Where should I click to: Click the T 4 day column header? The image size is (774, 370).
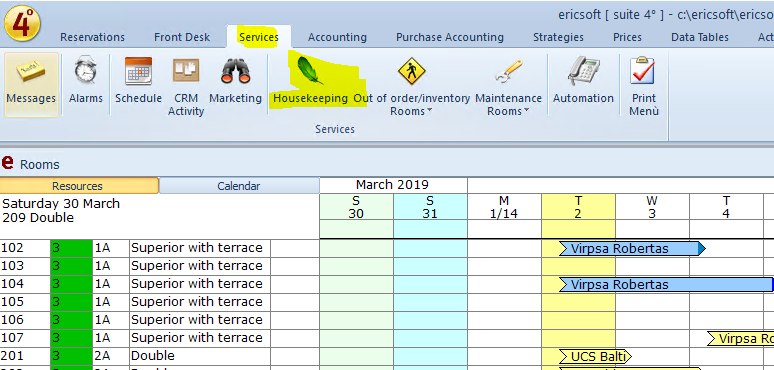tap(726, 207)
